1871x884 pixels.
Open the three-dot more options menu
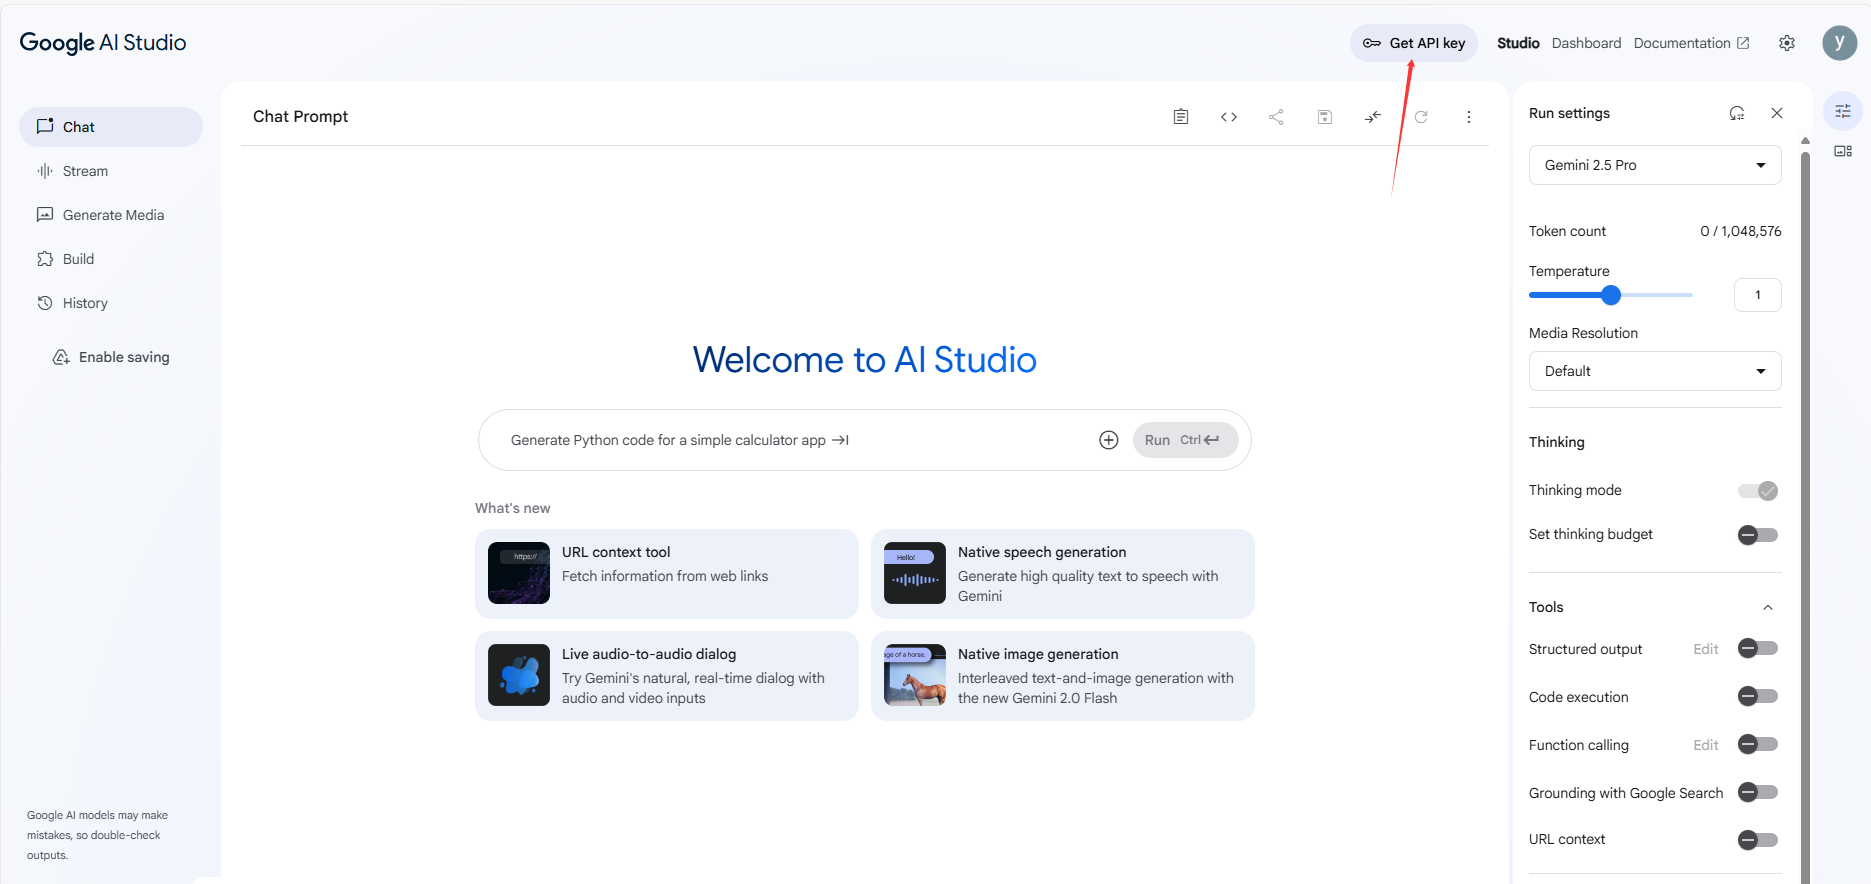1469,117
